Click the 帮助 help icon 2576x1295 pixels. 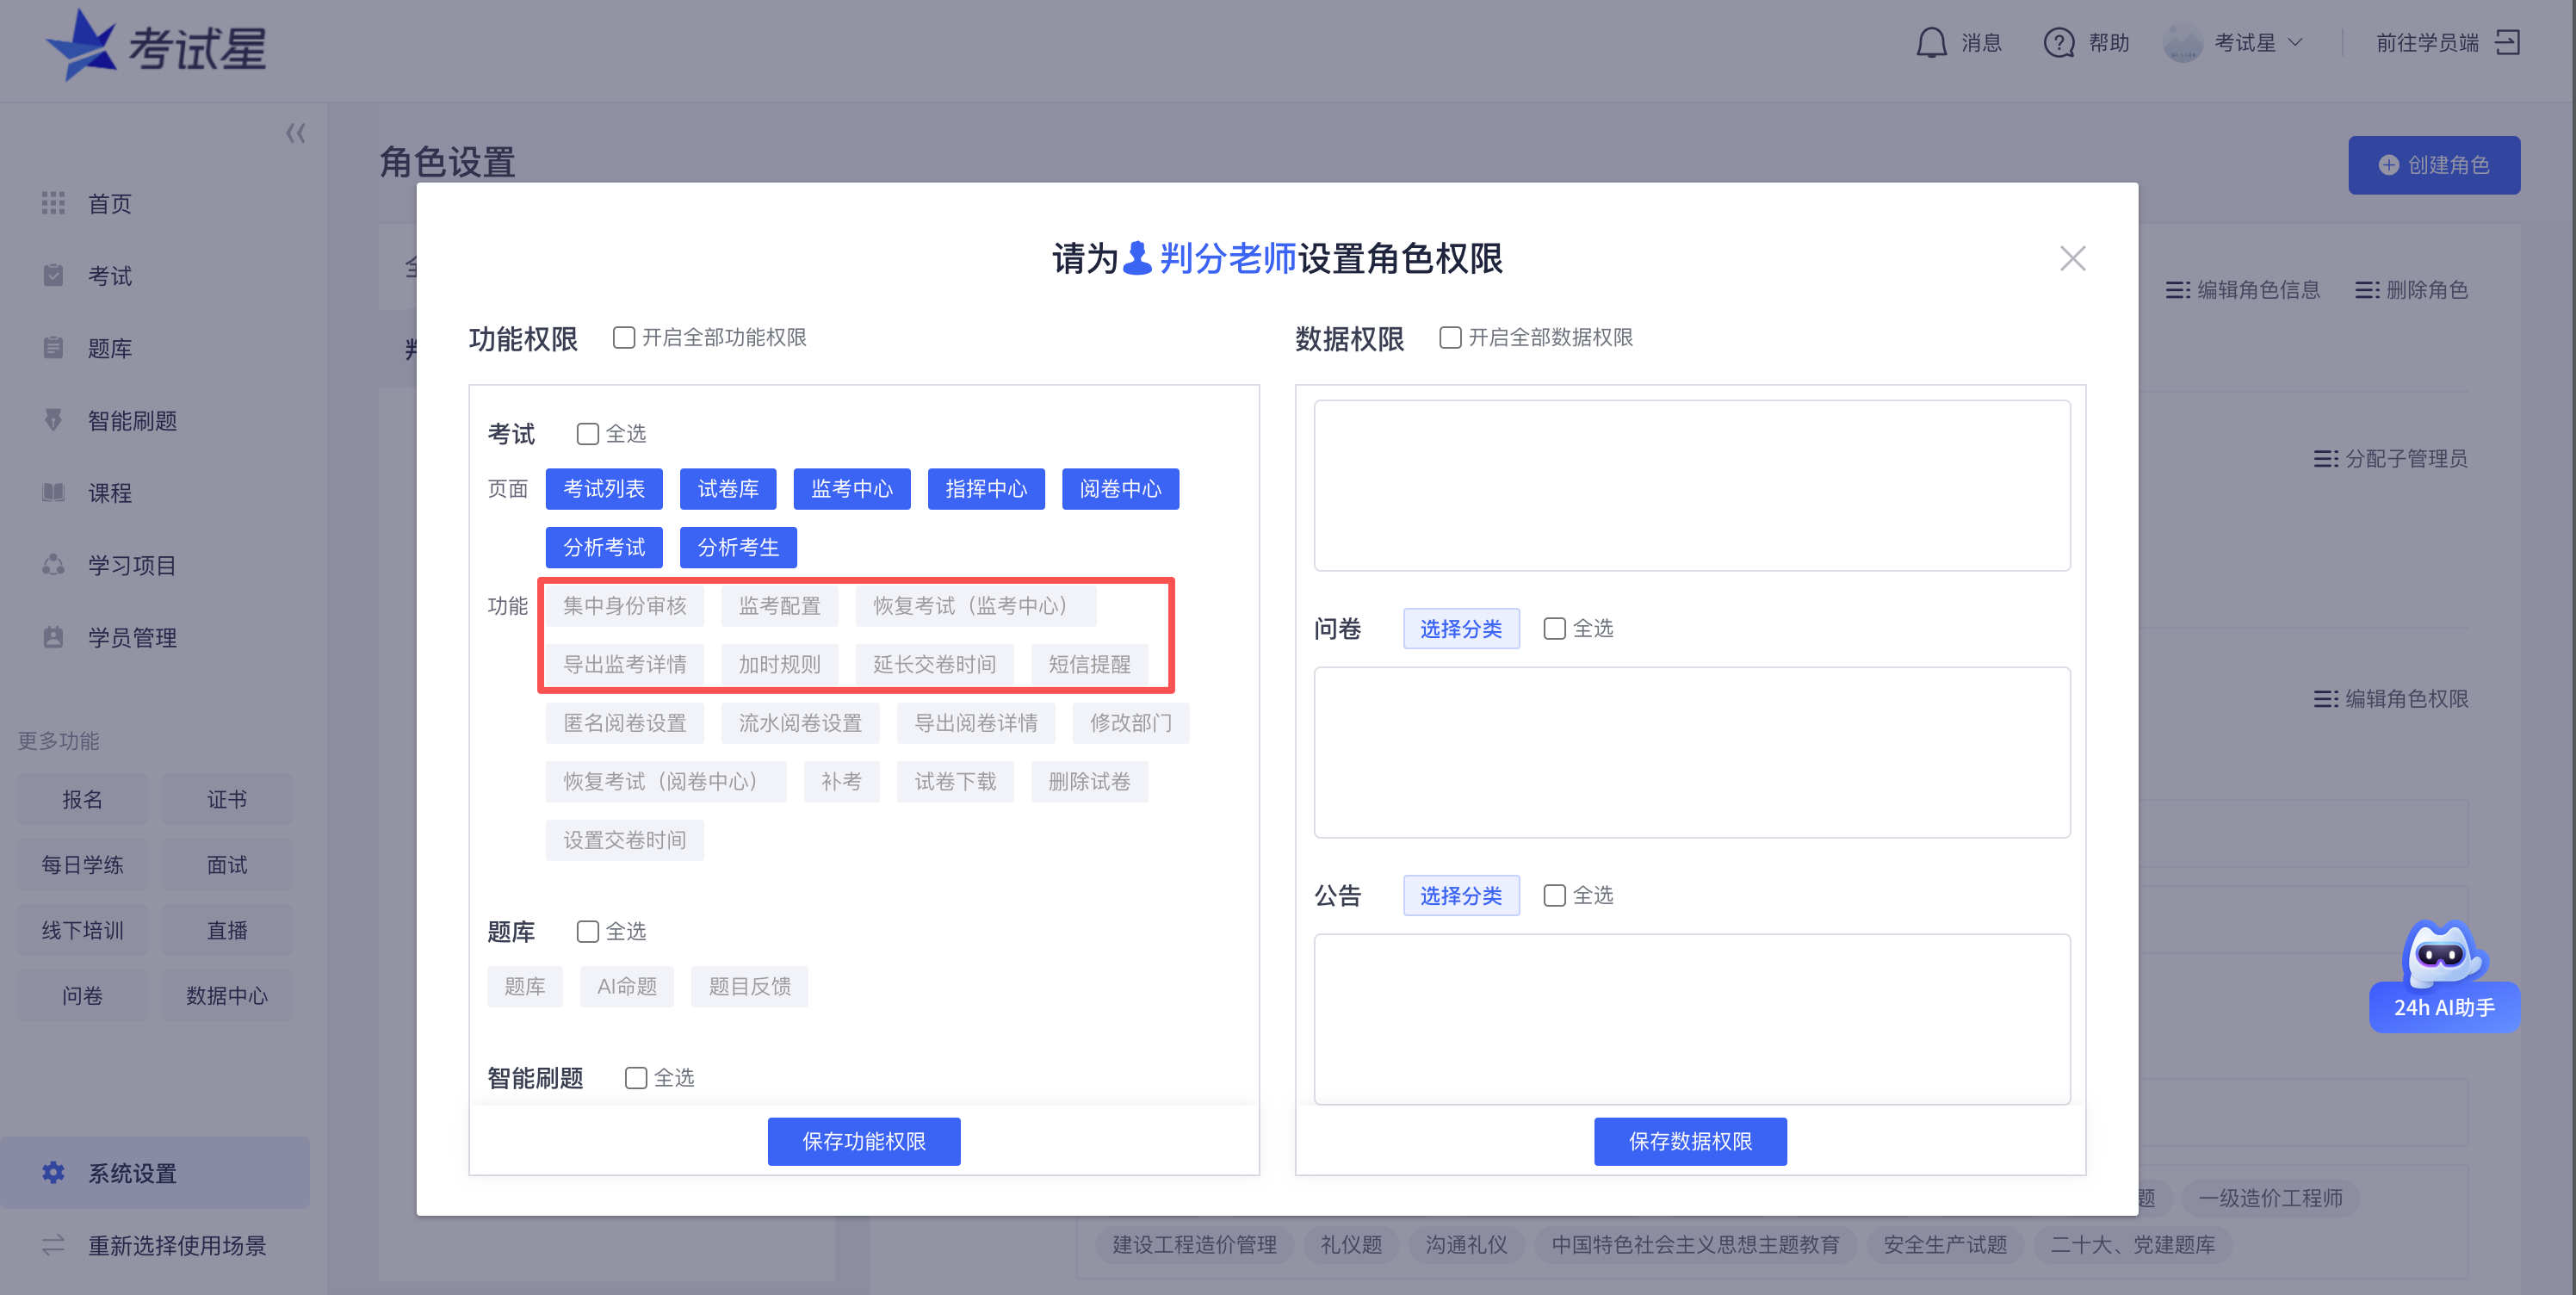tap(2059, 43)
